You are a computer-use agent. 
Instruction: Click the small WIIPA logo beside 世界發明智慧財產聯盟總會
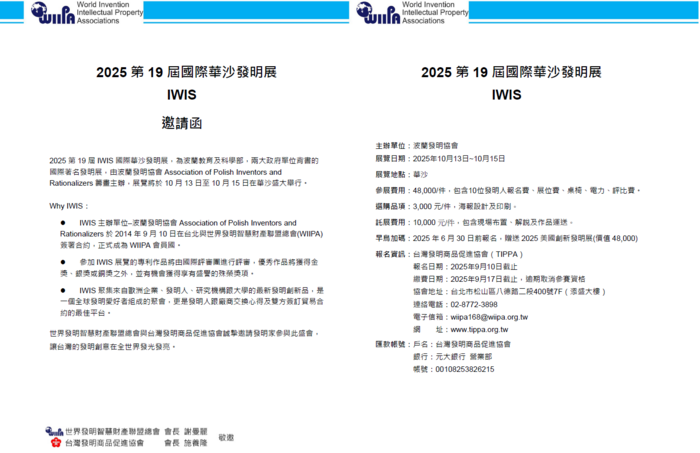pos(54,431)
